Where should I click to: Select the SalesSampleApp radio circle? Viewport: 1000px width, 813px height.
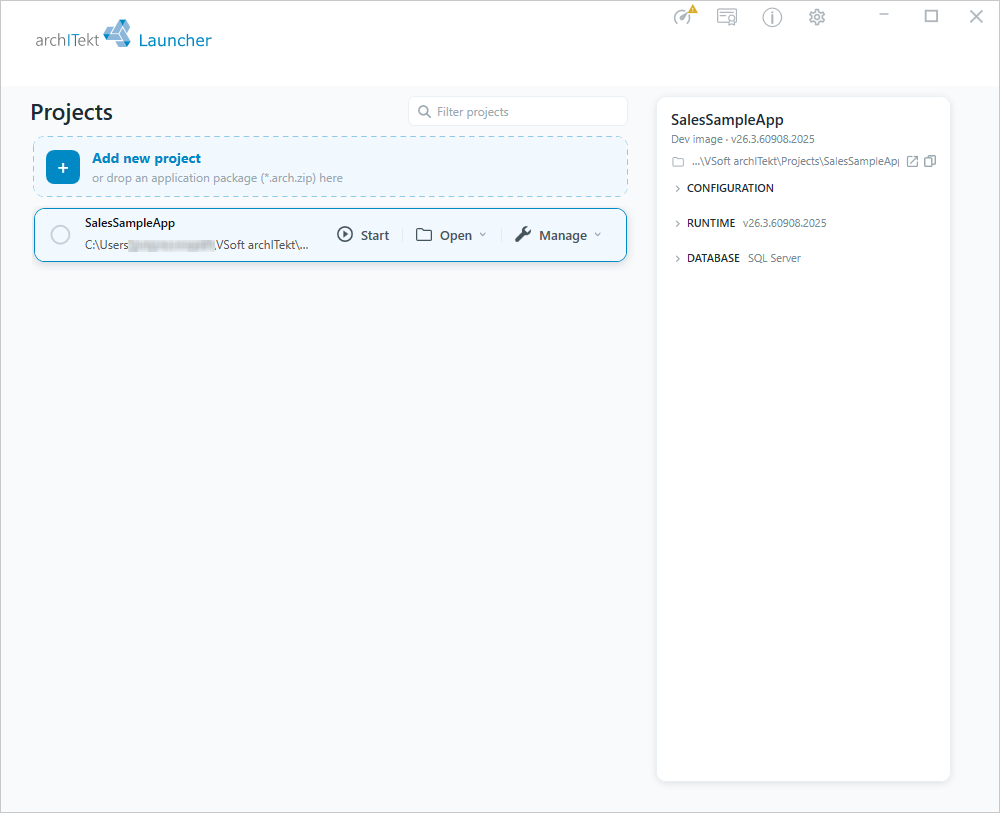(61, 235)
